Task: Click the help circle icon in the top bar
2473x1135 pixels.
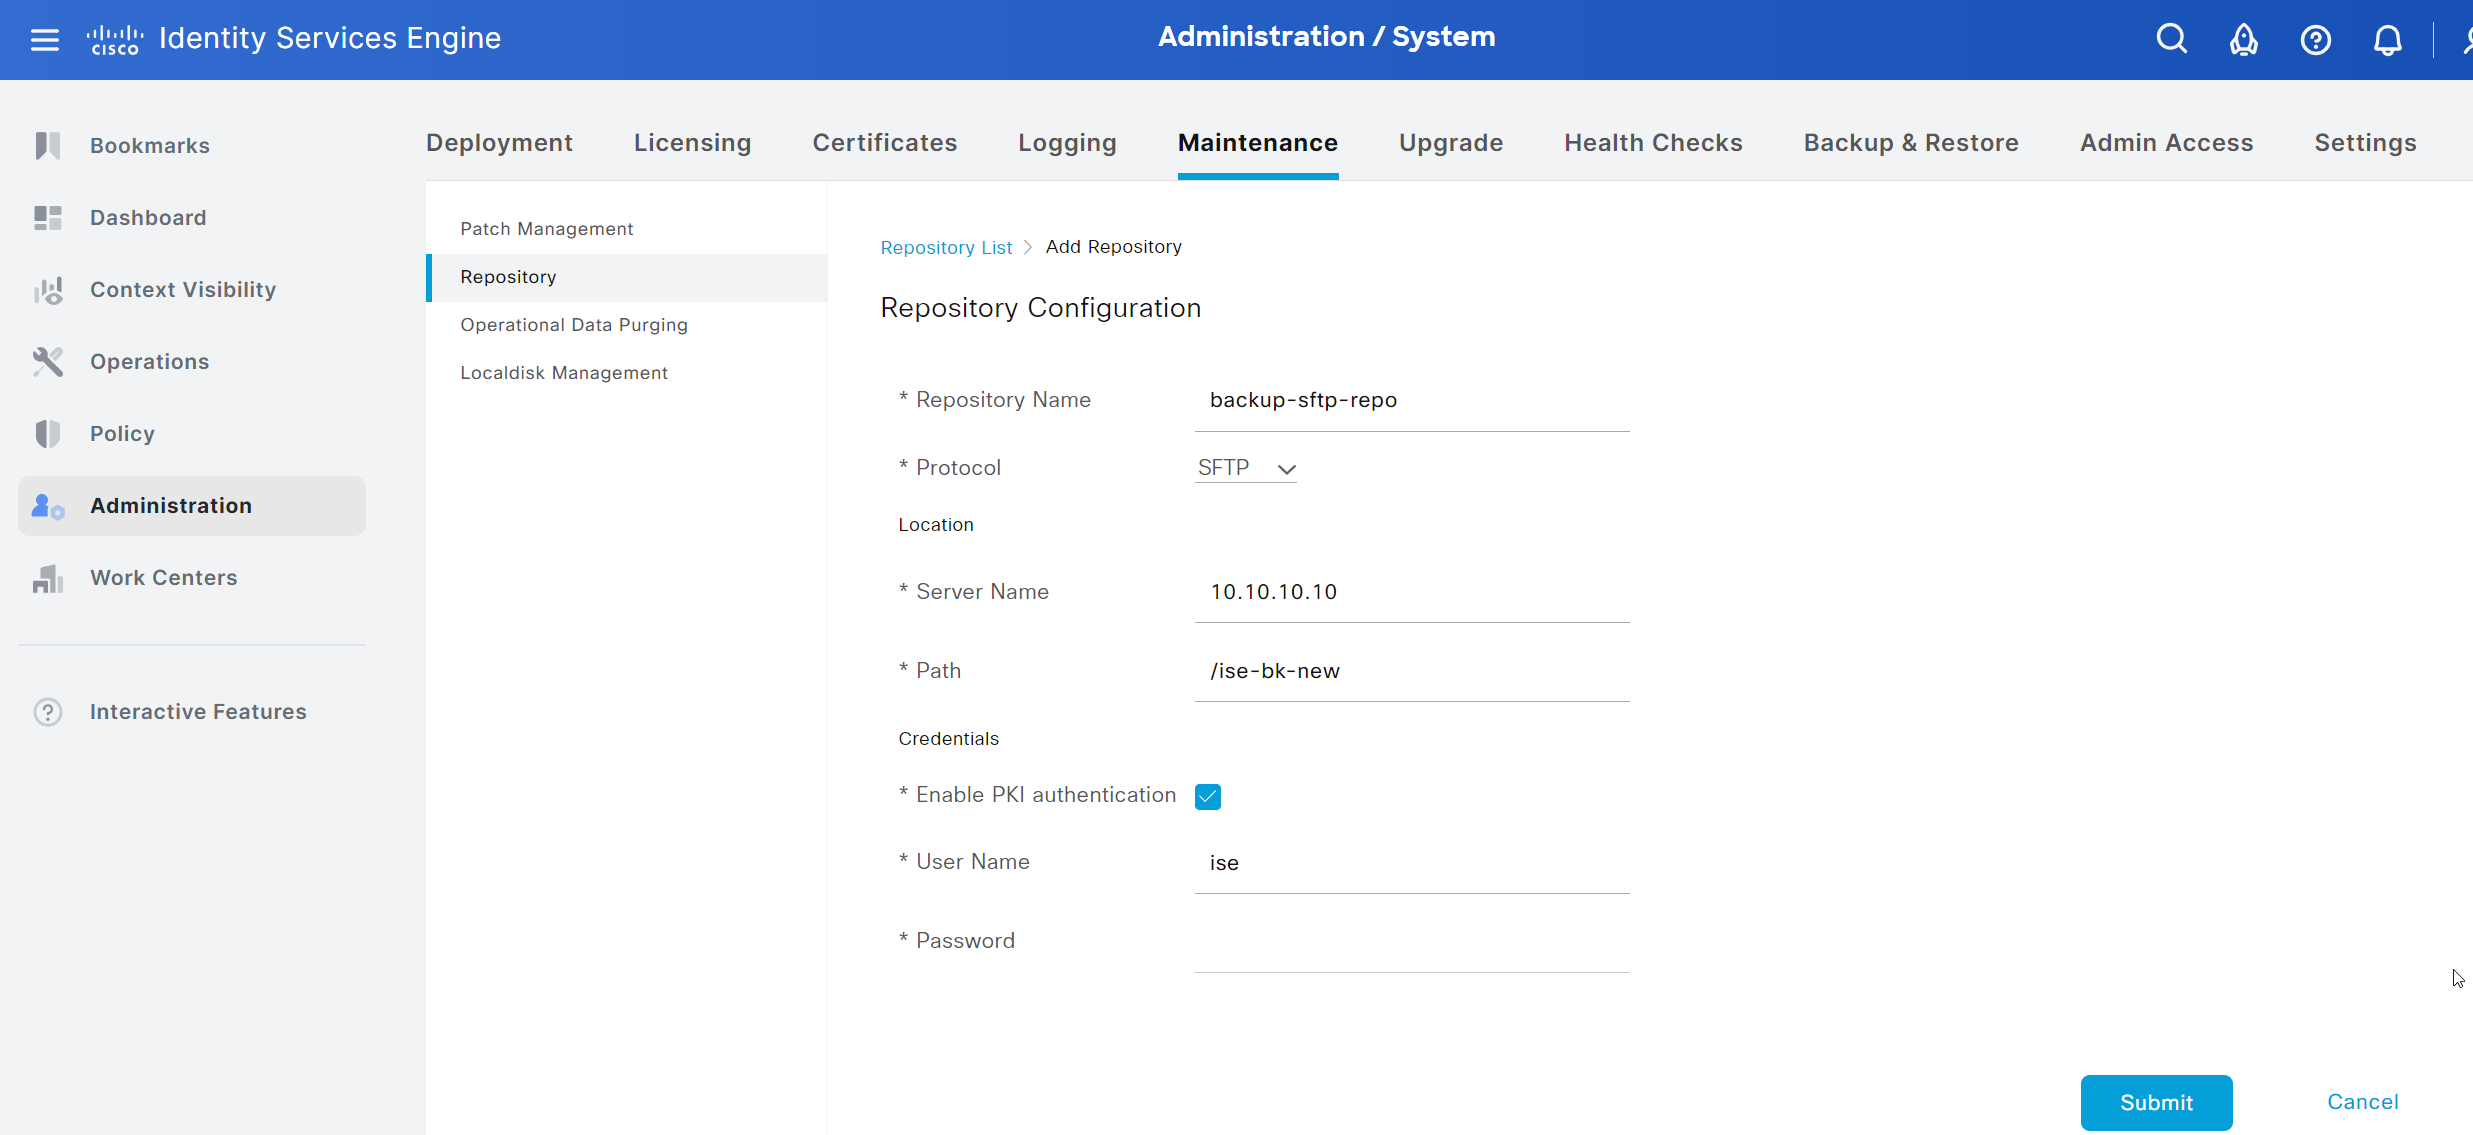Action: tap(2315, 39)
